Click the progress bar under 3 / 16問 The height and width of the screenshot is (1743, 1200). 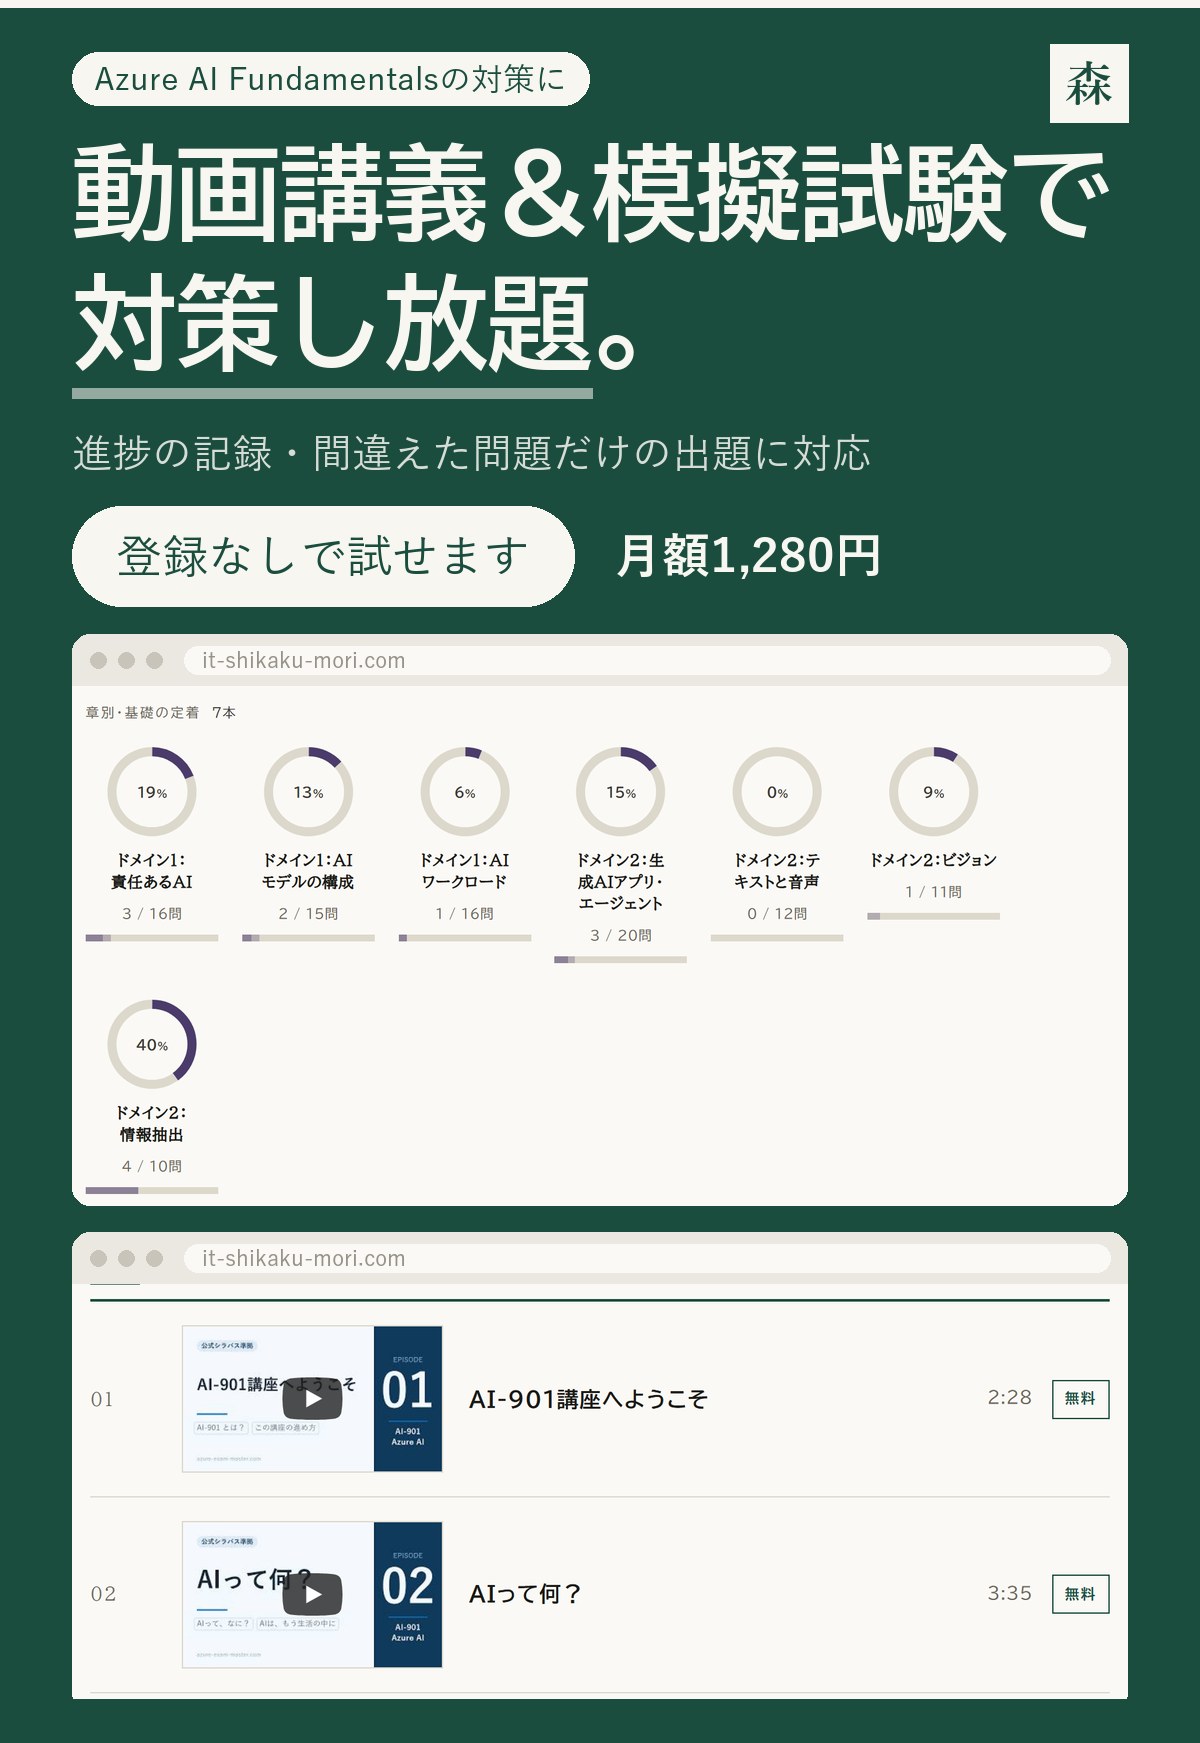click(x=152, y=938)
